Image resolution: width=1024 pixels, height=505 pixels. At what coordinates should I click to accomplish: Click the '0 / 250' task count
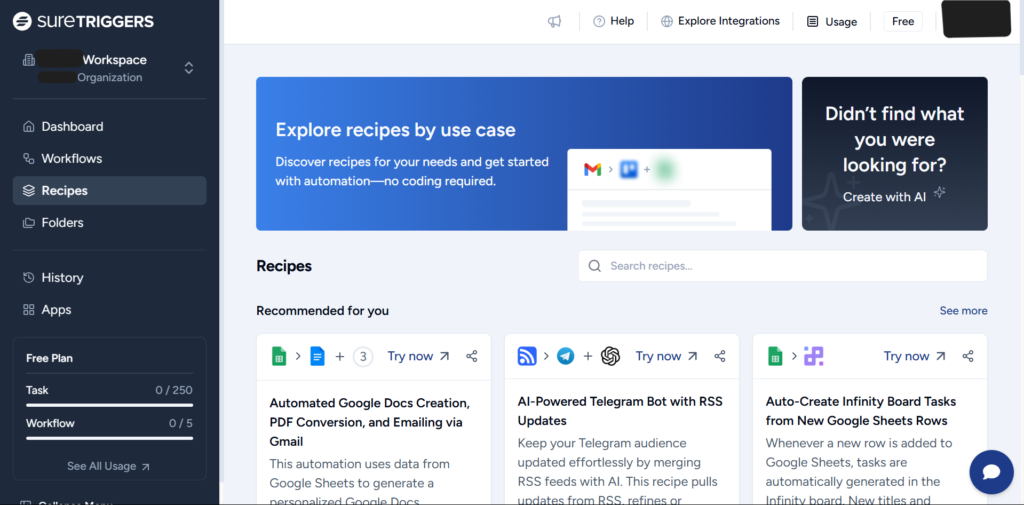coord(174,390)
